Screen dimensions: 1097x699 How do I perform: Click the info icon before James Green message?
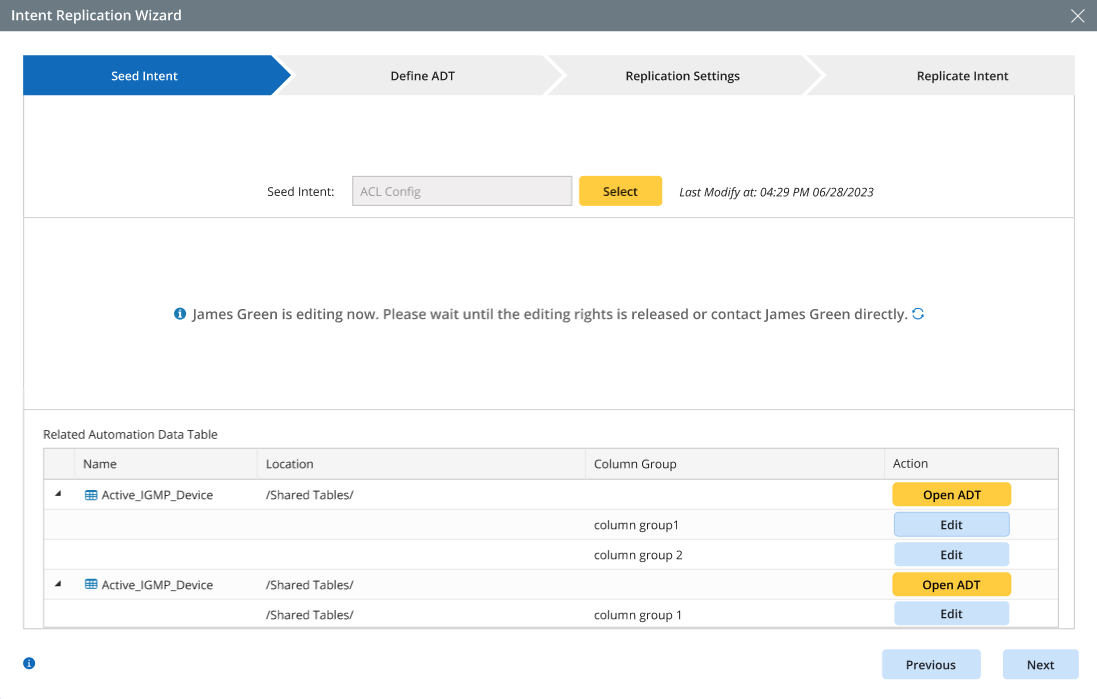(180, 314)
